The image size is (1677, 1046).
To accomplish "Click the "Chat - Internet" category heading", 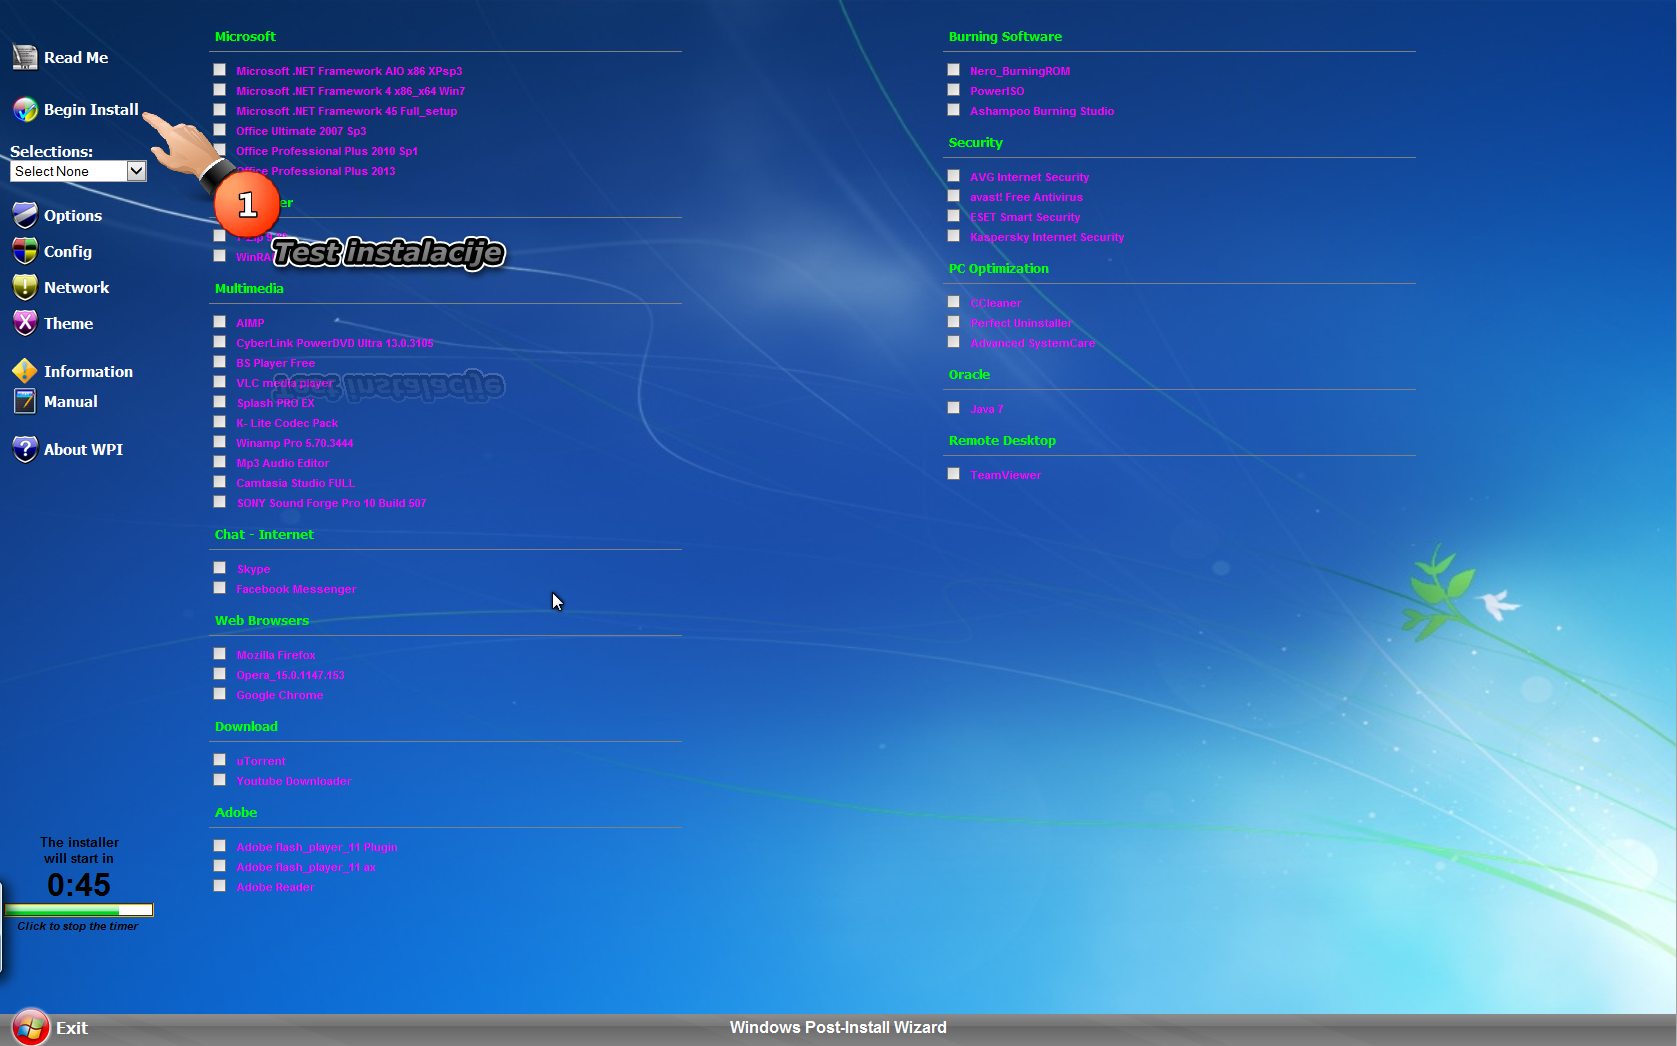I will (264, 535).
